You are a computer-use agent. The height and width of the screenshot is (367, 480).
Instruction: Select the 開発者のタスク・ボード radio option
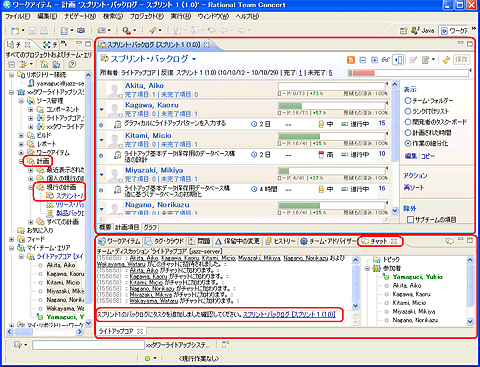pos(407,122)
